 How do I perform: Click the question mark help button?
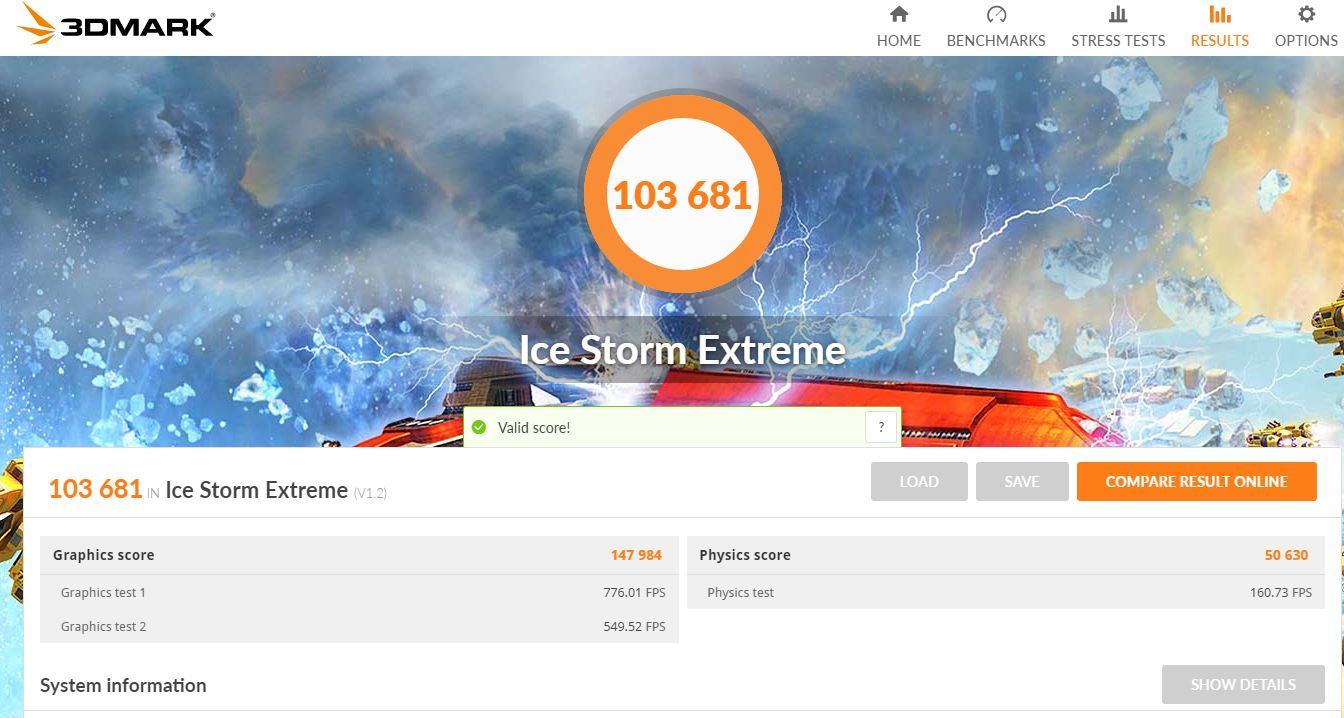pos(881,428)
